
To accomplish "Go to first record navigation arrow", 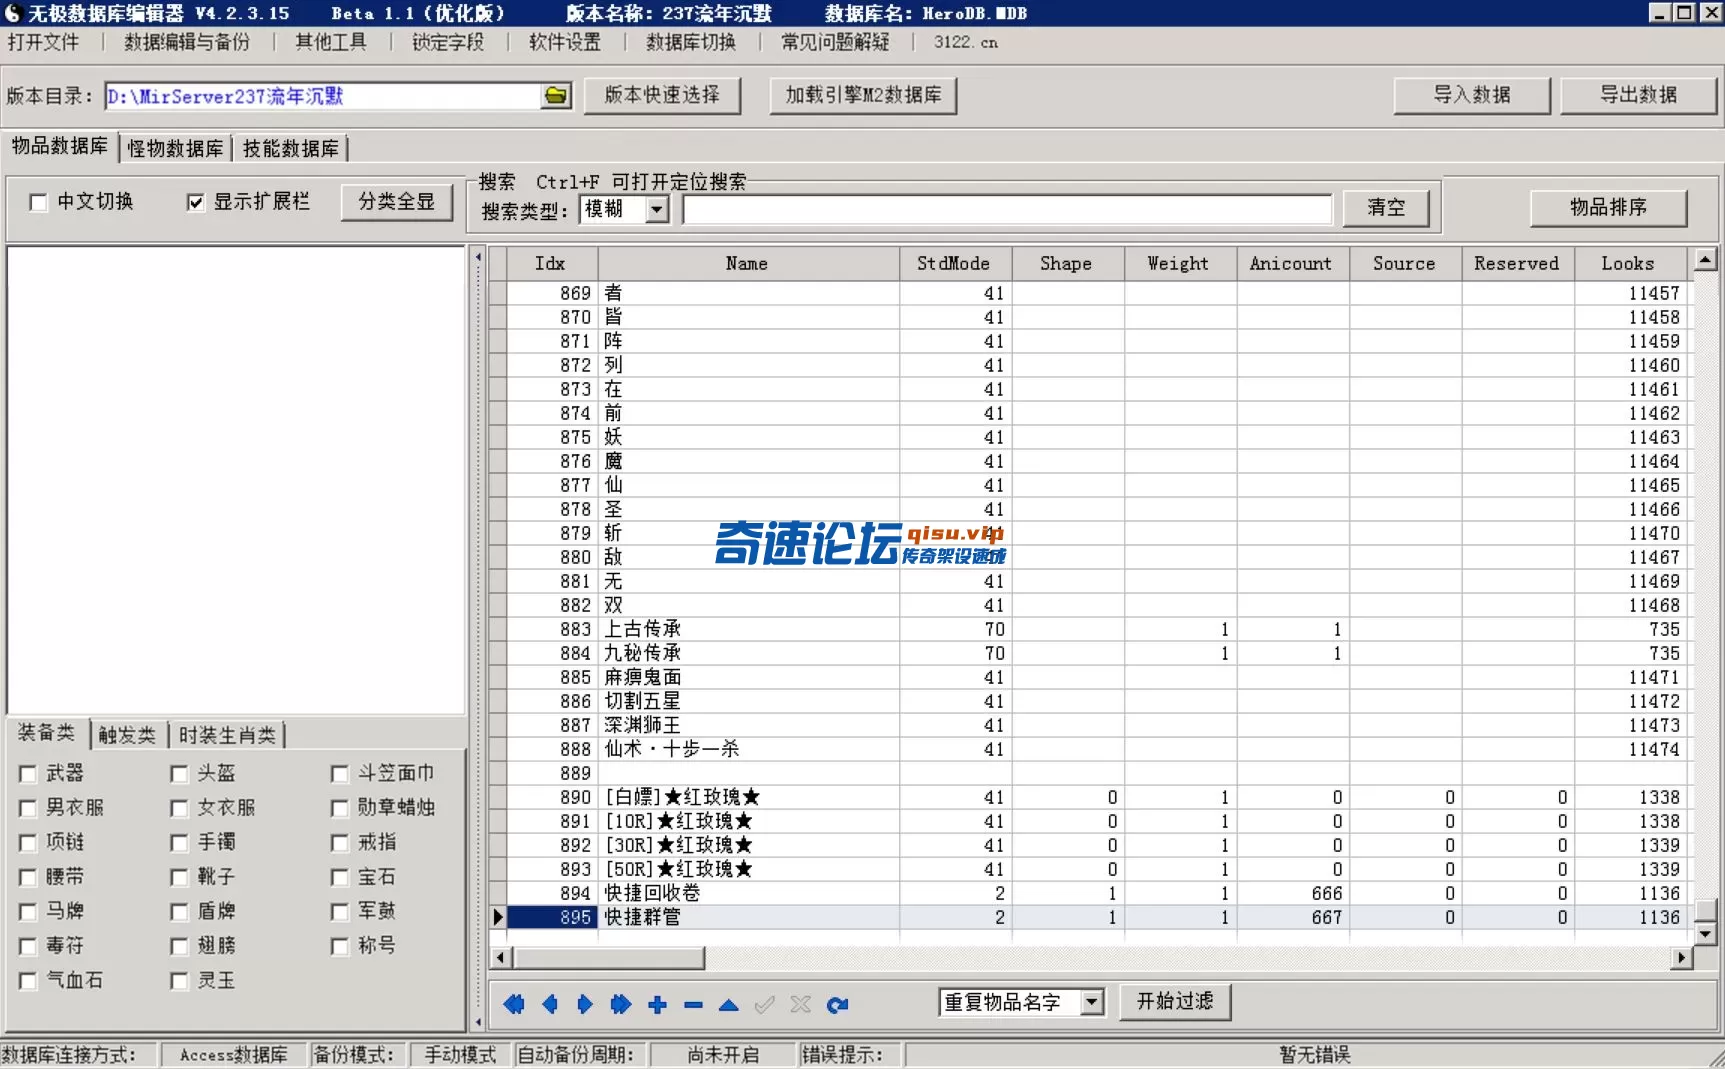I will point(514,1004).
